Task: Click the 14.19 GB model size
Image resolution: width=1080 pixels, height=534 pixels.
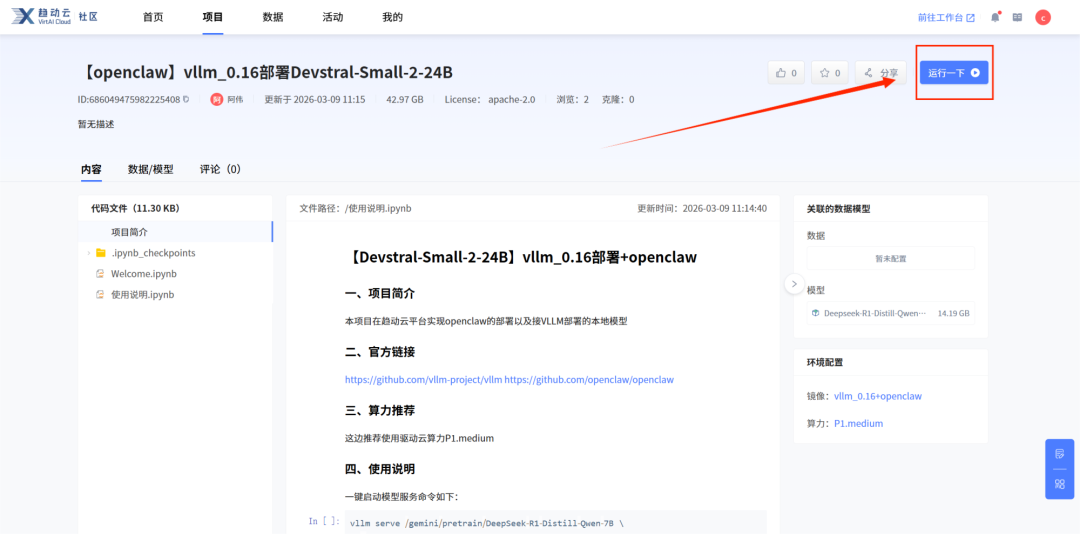Action: point(953,313)
